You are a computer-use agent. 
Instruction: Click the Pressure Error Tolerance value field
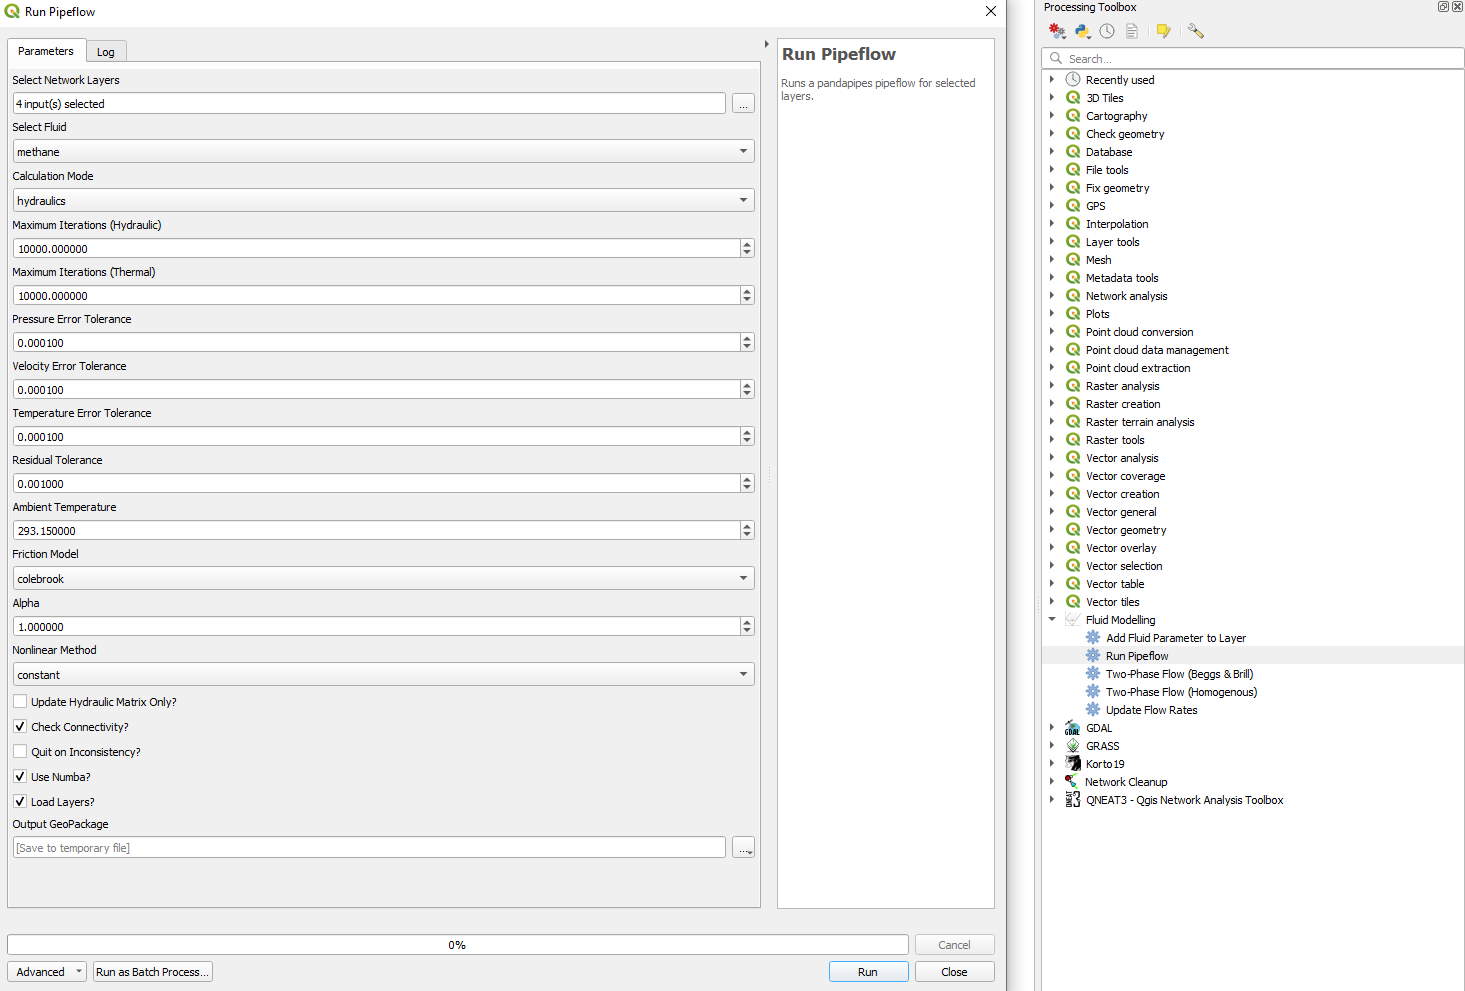coord(377,343)
